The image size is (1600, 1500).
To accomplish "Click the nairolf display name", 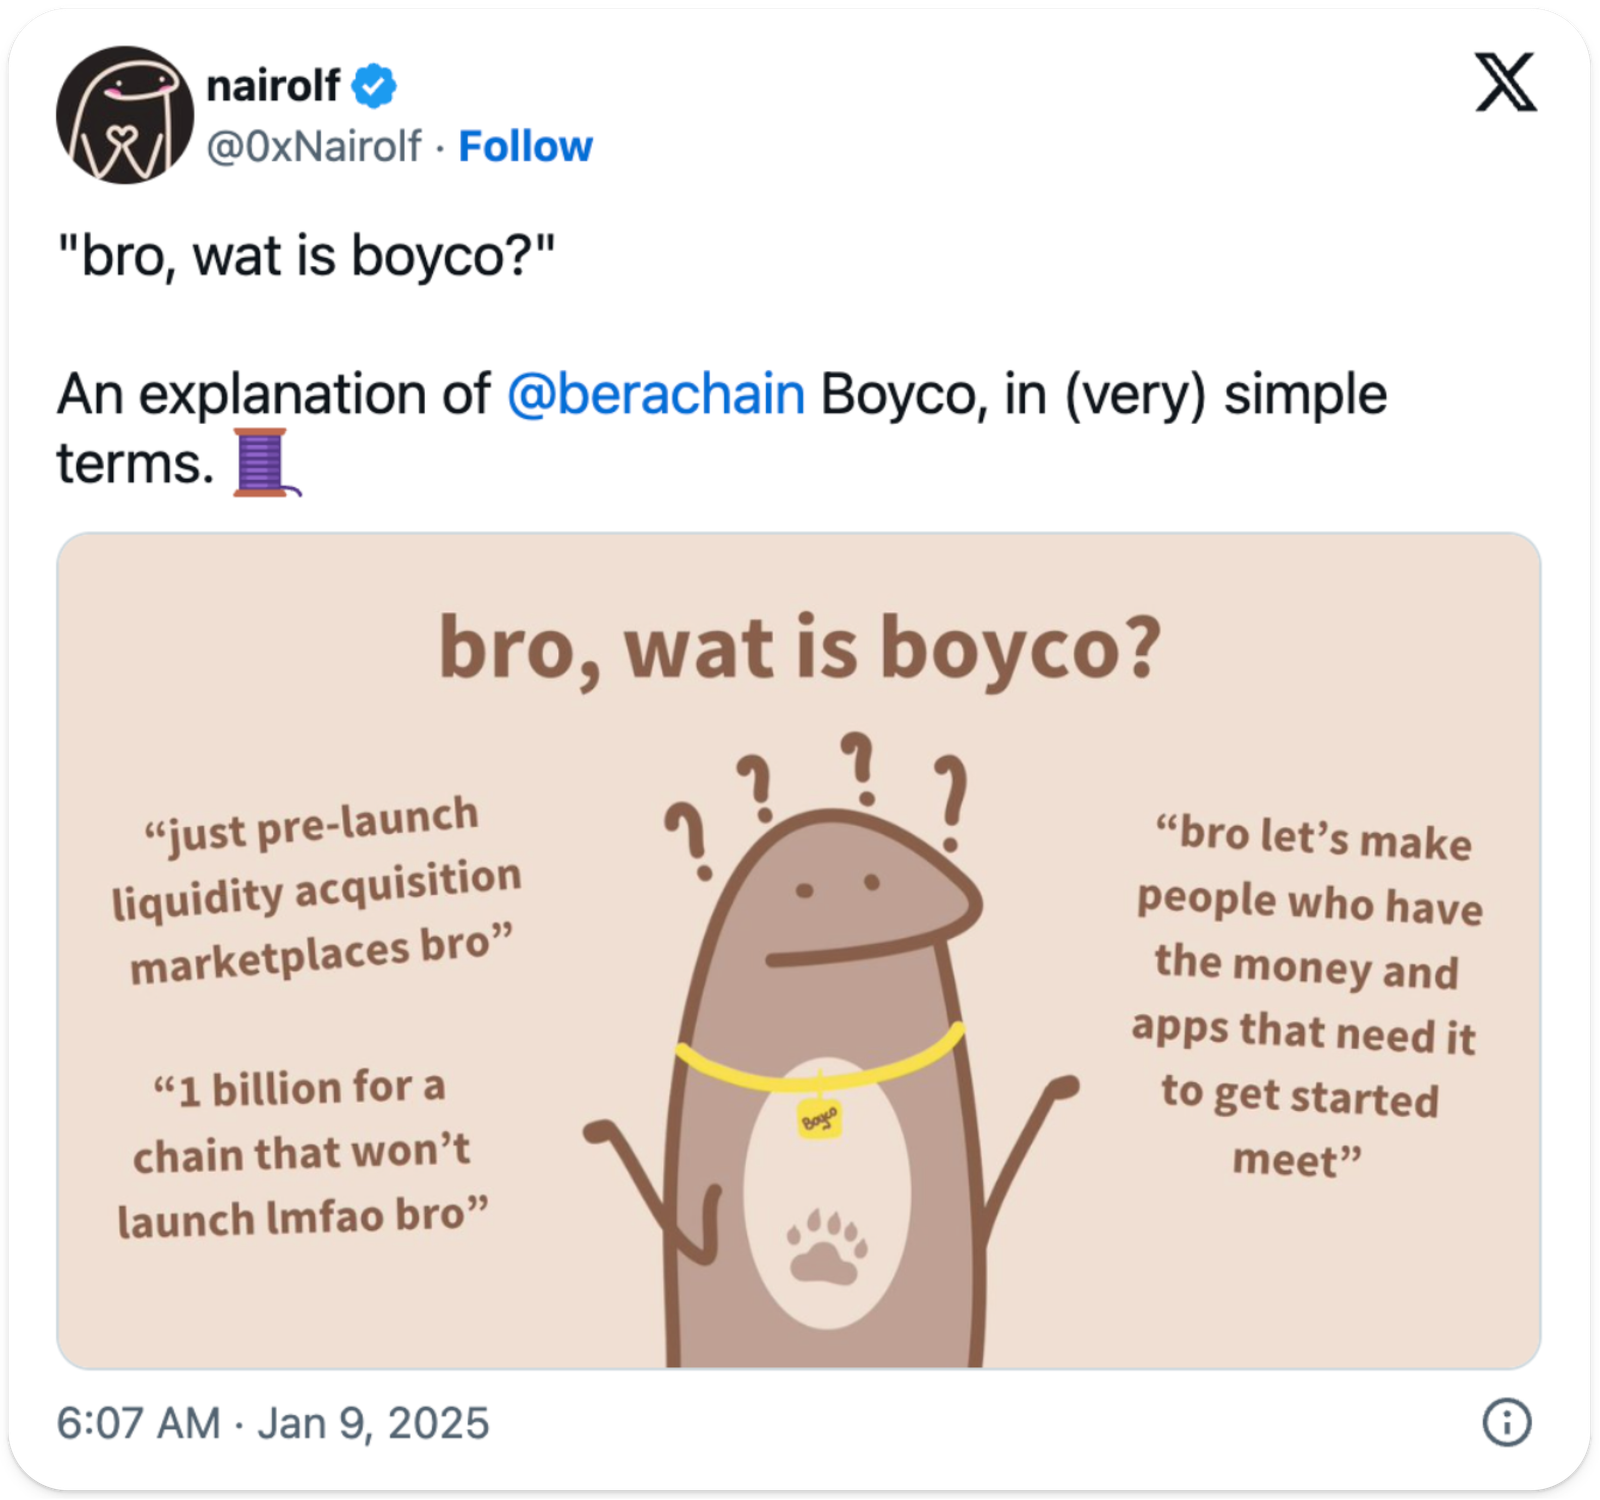I will (272, 86).
